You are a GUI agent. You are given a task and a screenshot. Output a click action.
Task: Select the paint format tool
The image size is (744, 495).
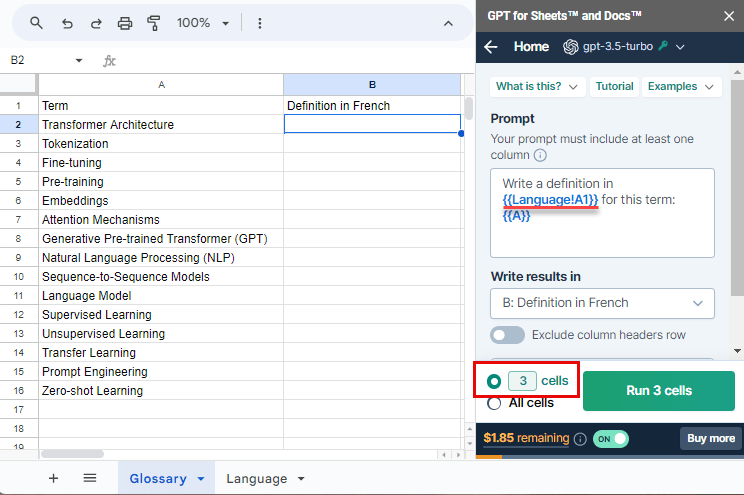coord(153,23)
